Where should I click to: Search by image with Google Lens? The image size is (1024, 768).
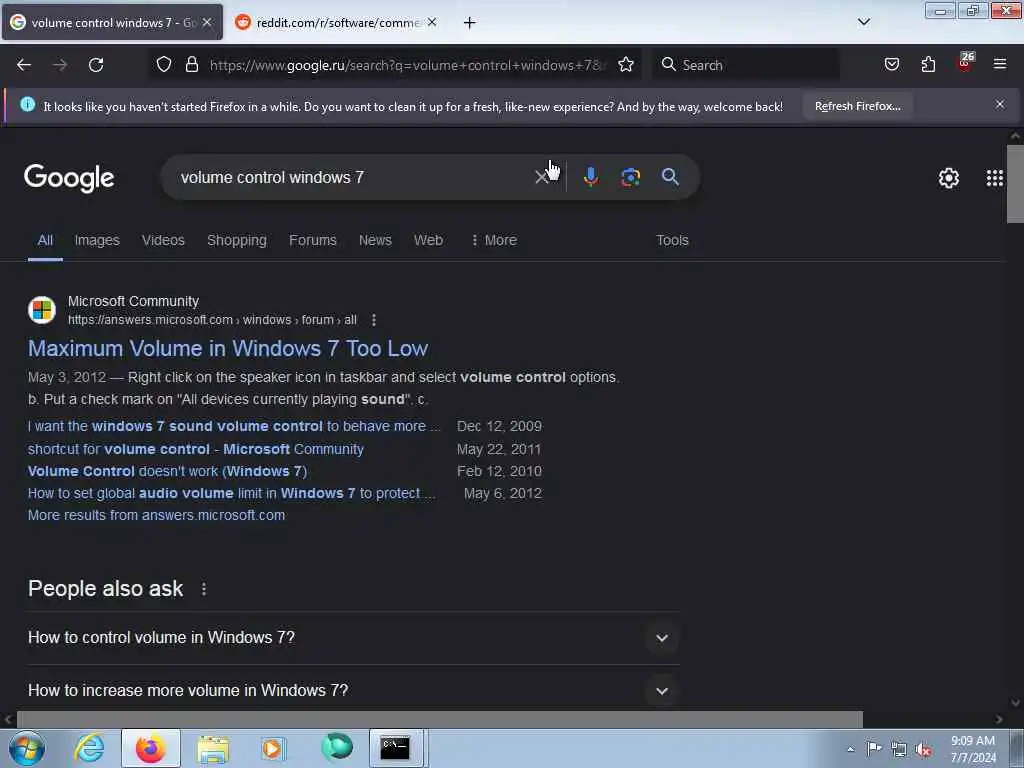tap(630, 177)
